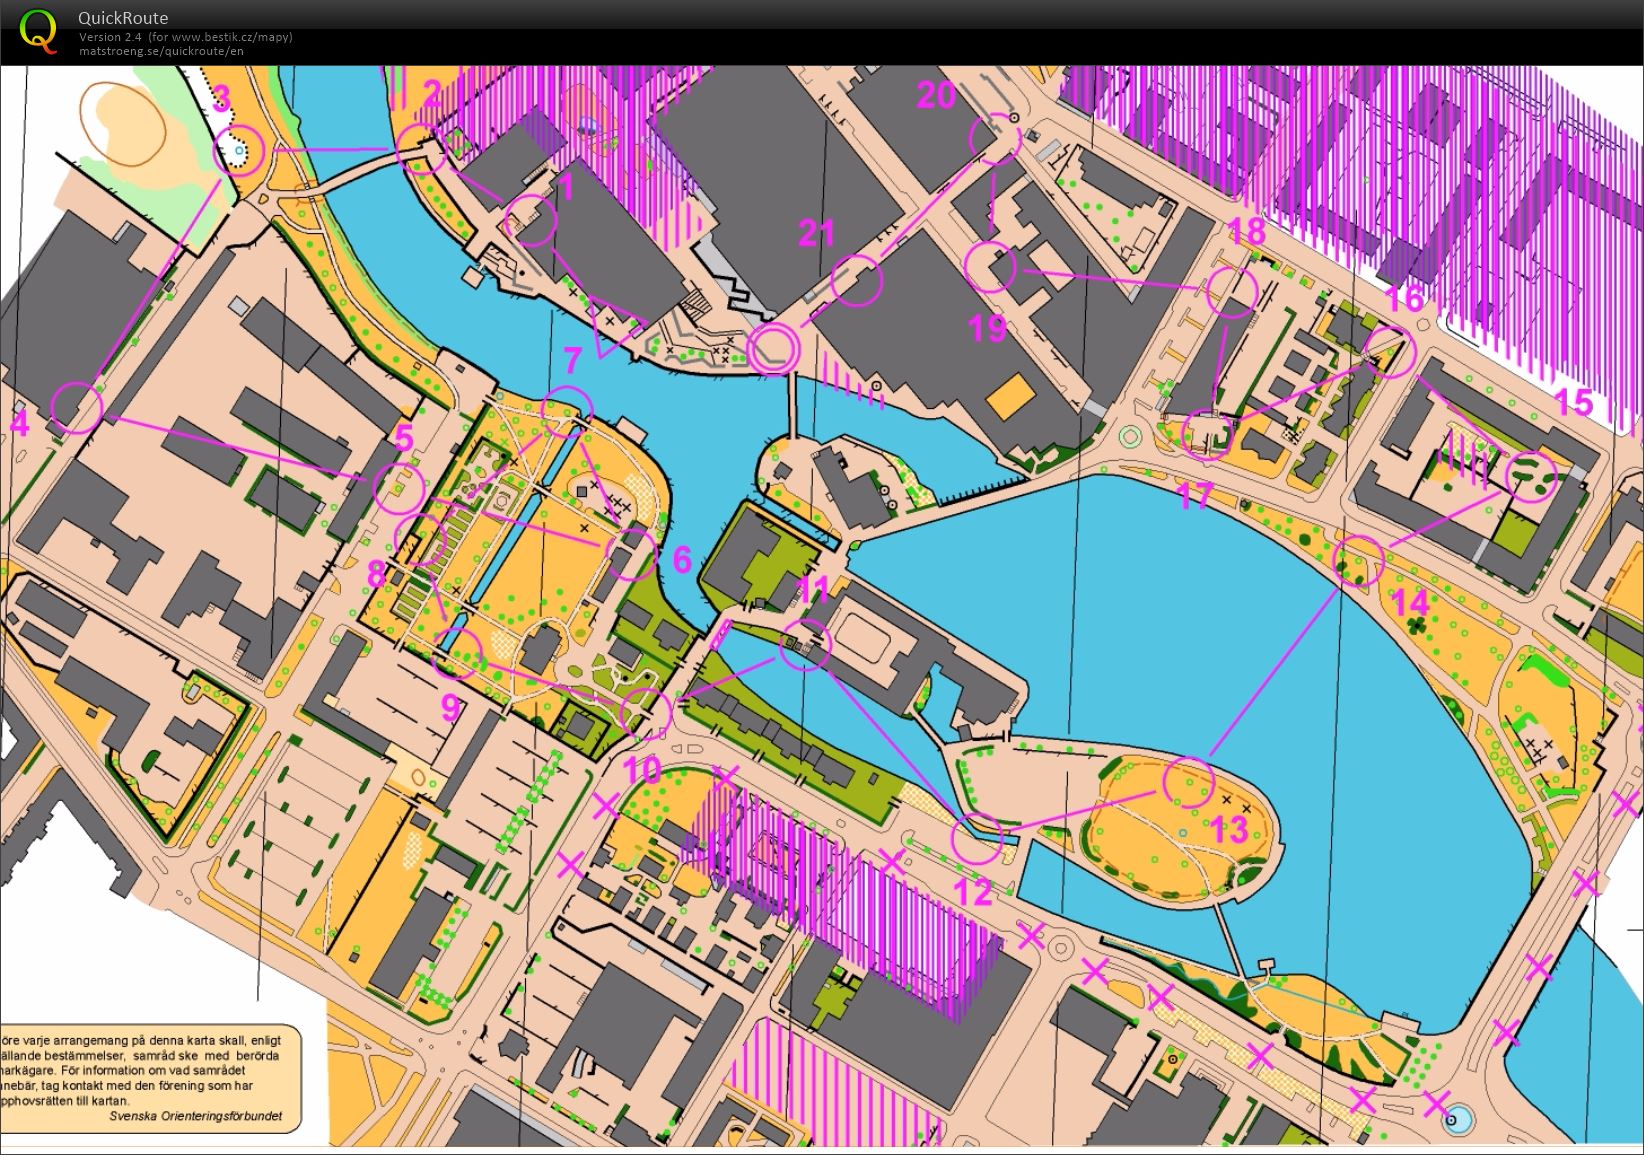Click control number 15 label
The image size is (1644, 1155).
(x=1573, y=403)
